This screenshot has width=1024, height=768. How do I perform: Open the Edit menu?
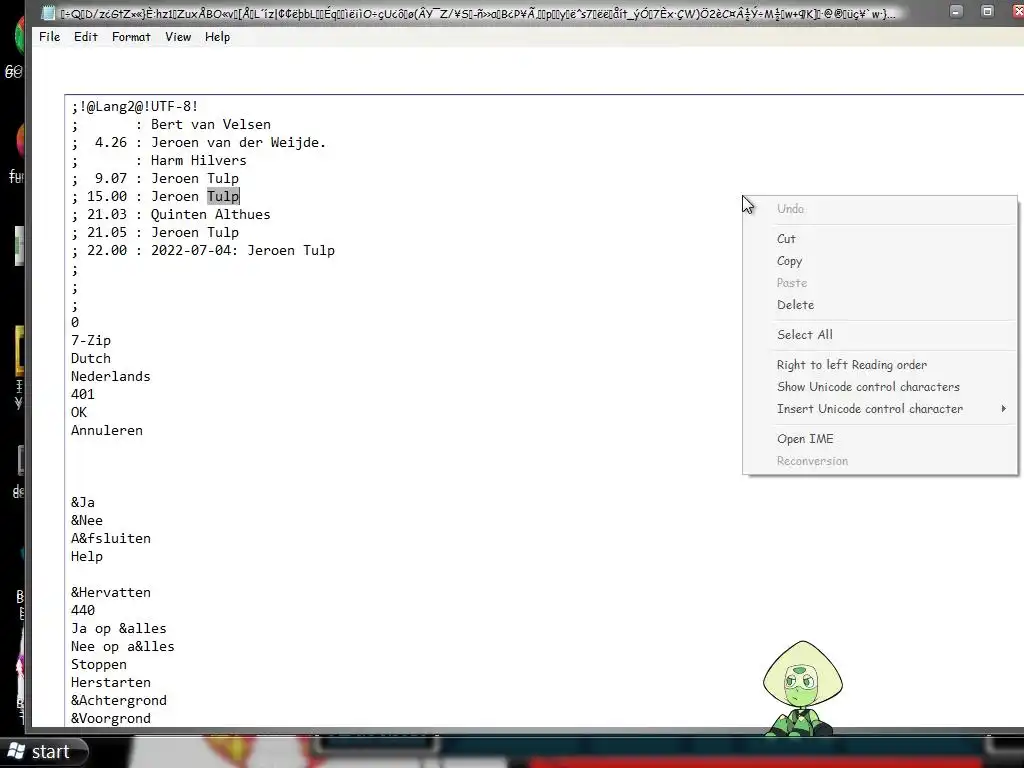(86, 37)
